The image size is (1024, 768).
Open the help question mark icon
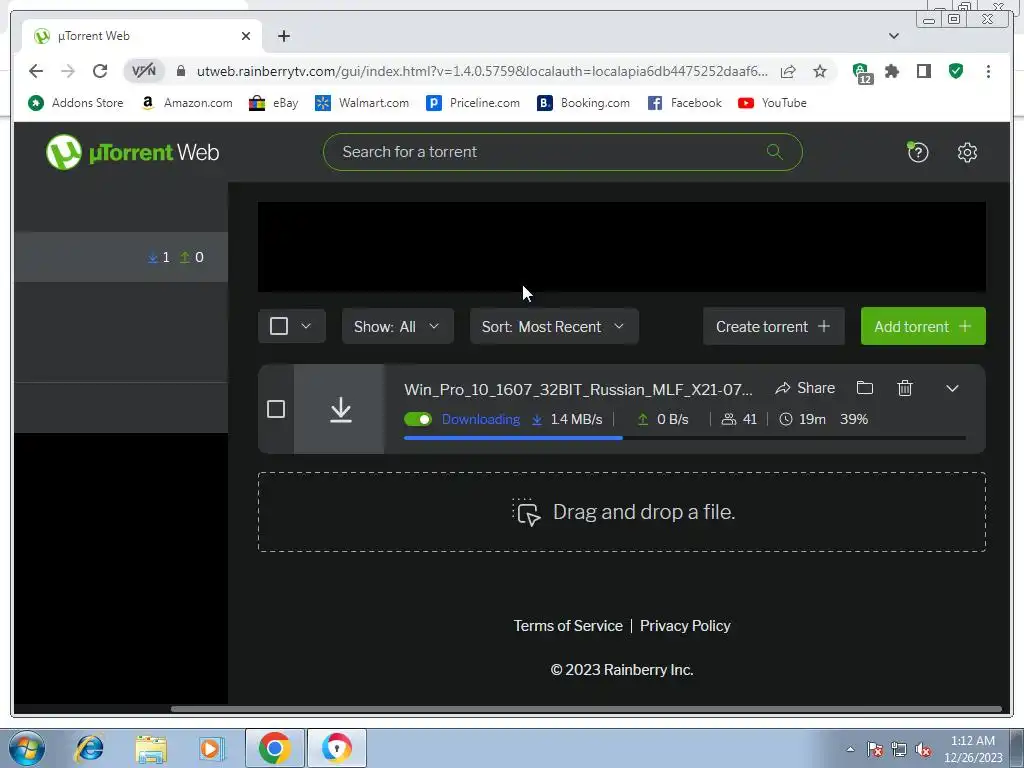point(918,152)
